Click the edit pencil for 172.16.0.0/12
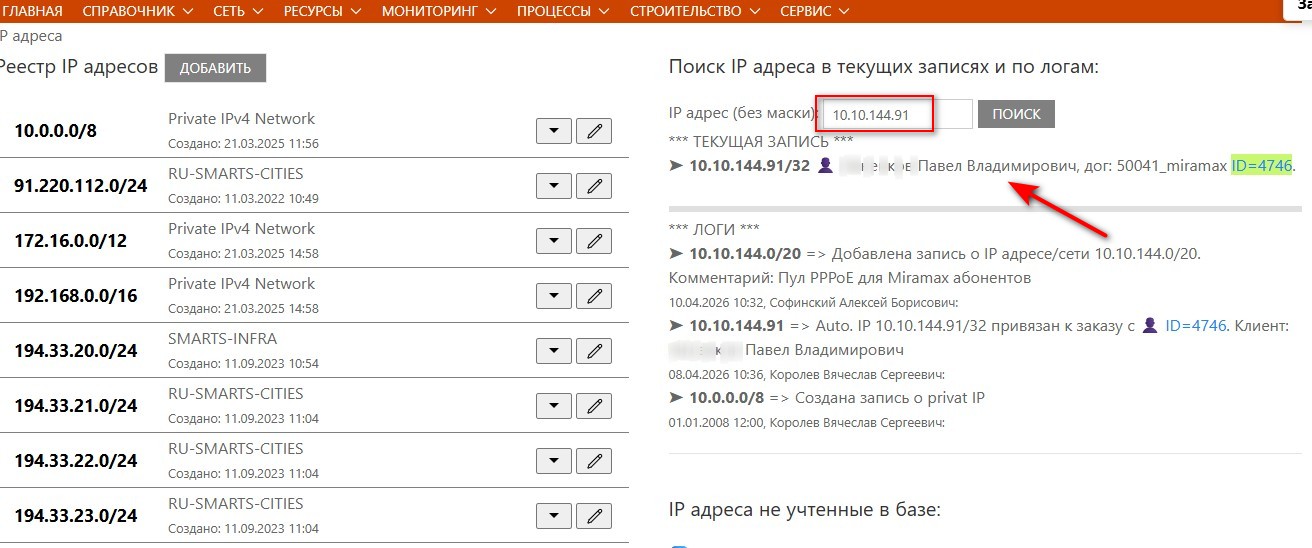Image resolution: width=1312 pixels, height=548 pixels. [x=594, y=241]
